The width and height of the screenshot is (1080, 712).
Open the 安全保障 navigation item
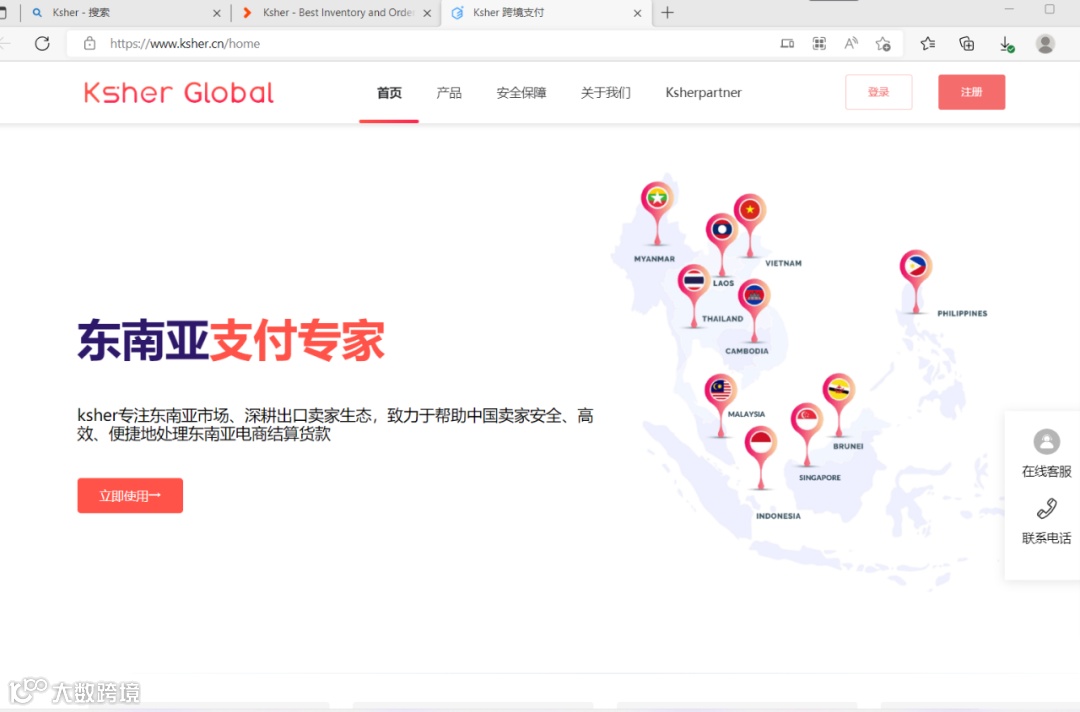[x=521, y=92]
